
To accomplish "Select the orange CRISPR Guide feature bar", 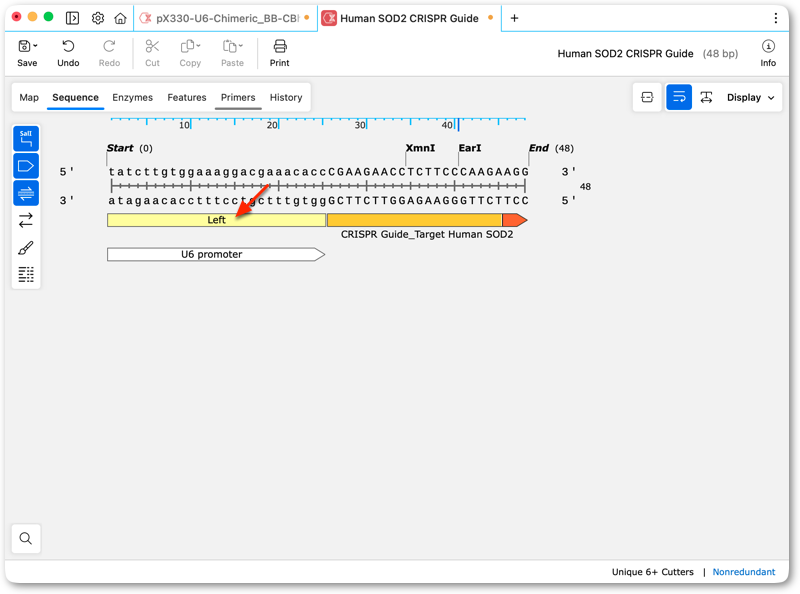I will pos(414,220).
